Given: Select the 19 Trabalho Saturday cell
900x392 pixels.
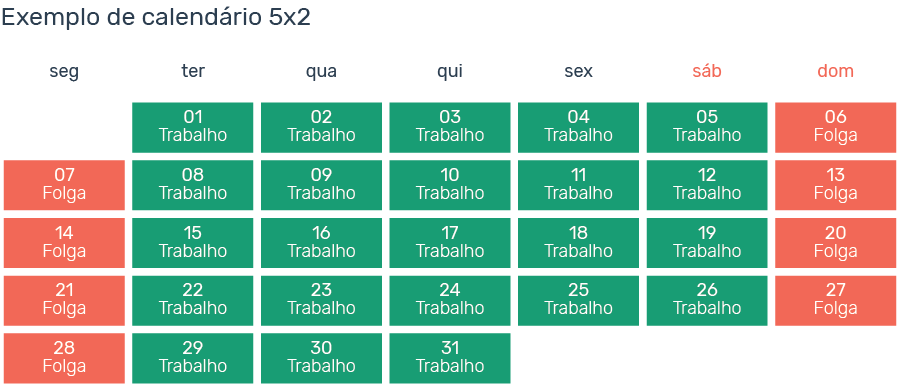Looking at the screenshot, I should [x=707, y=243].
